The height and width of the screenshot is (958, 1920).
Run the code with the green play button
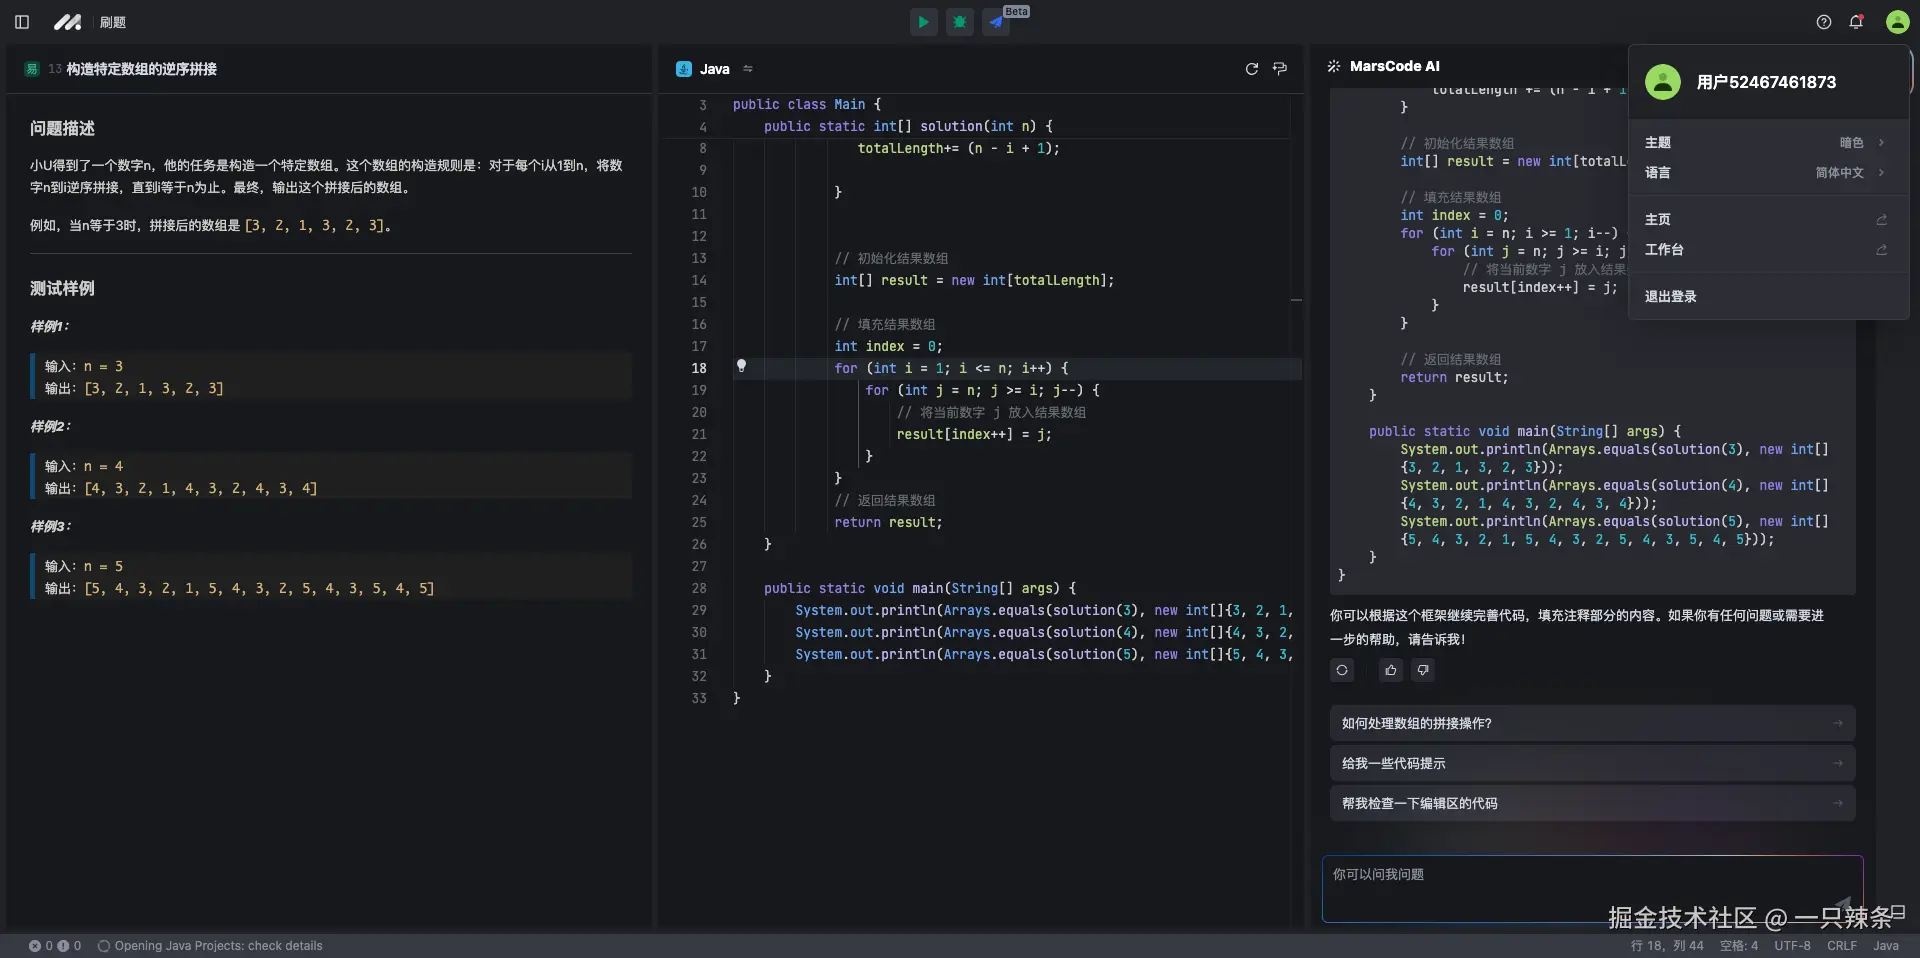[x=923, y=22]
